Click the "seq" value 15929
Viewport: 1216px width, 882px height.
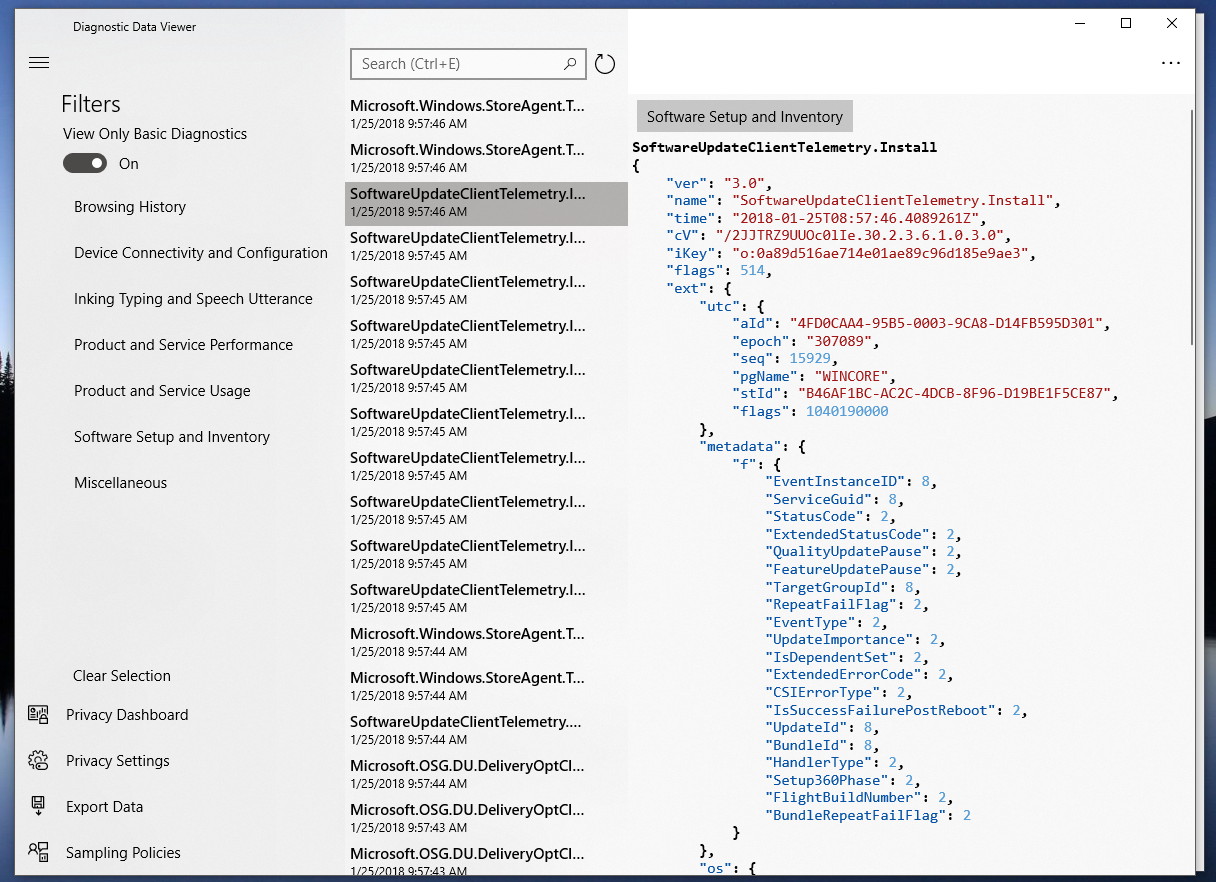click(x=809, y=359)
